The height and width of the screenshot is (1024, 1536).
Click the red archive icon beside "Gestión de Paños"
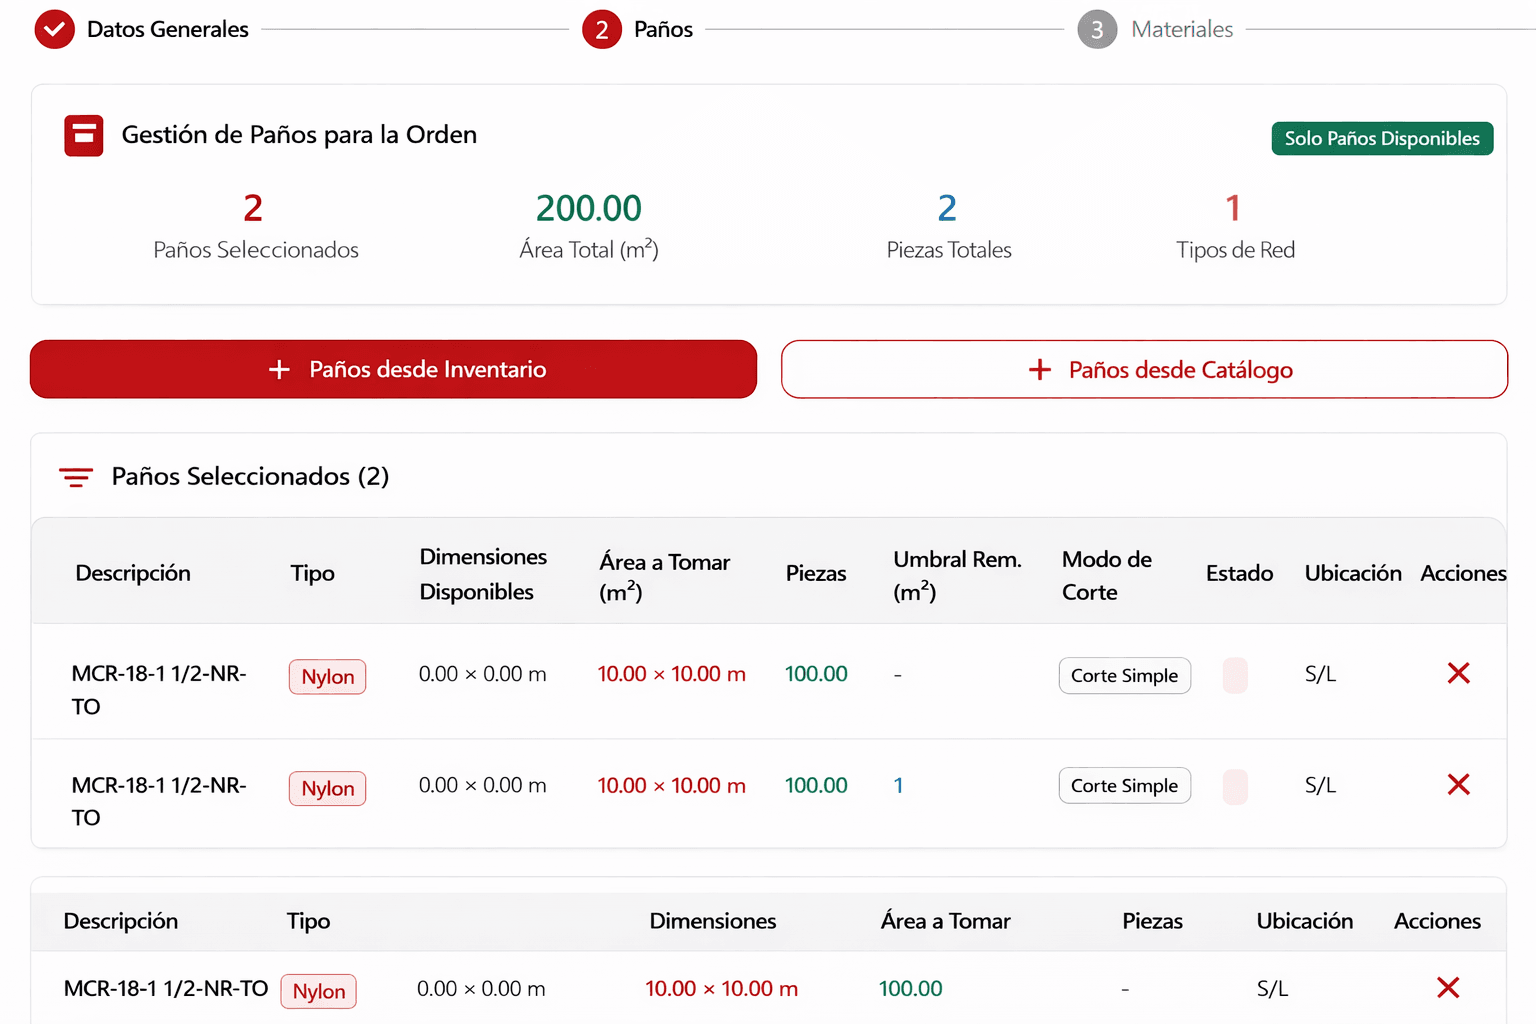[x=84, y=135]
